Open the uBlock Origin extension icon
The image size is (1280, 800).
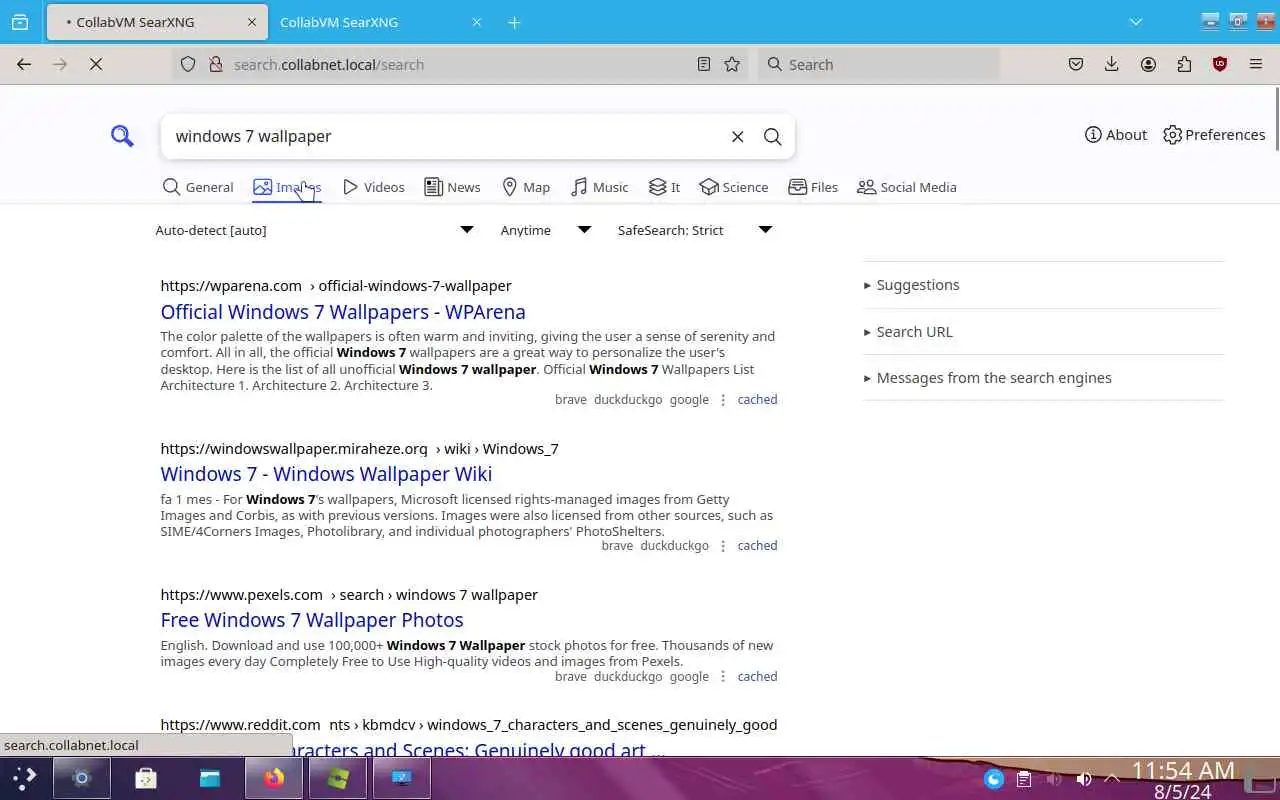[1220, 64]
